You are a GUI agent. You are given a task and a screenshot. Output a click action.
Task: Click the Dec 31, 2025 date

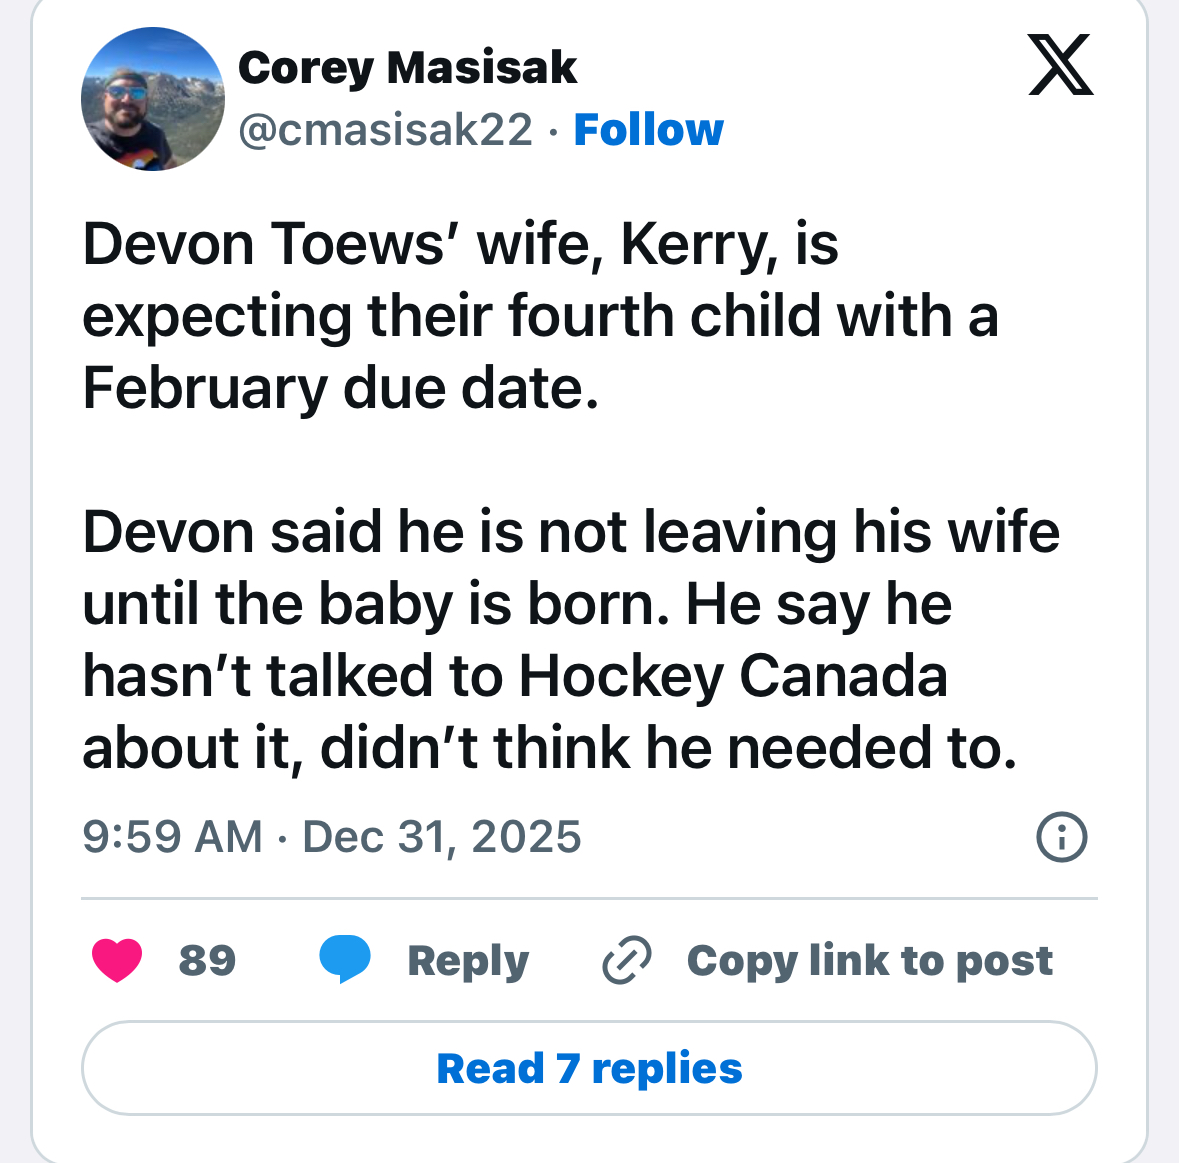click(441, 837)
